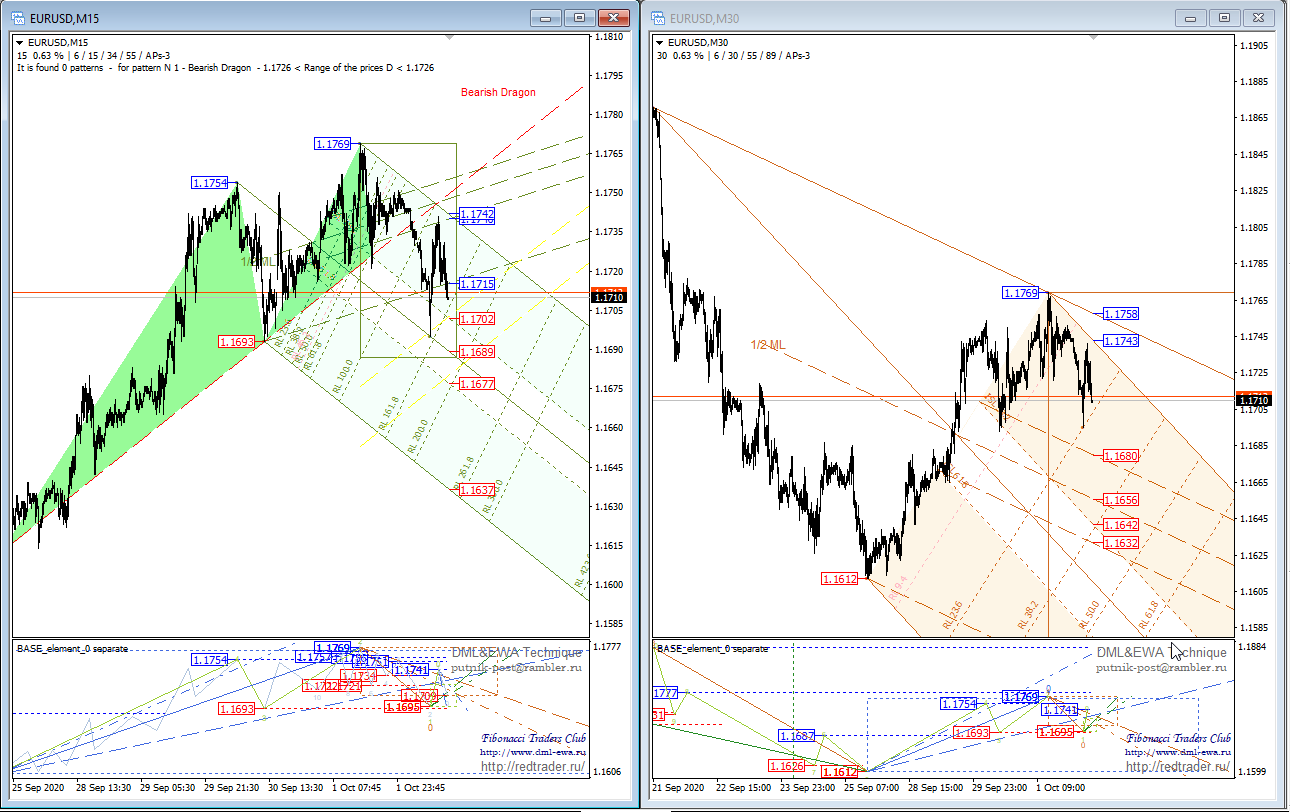Maximize the EURUSD,M15 chart window
Image resolution: width=1290 pixels, height=812 pixels.
[578, 17]
